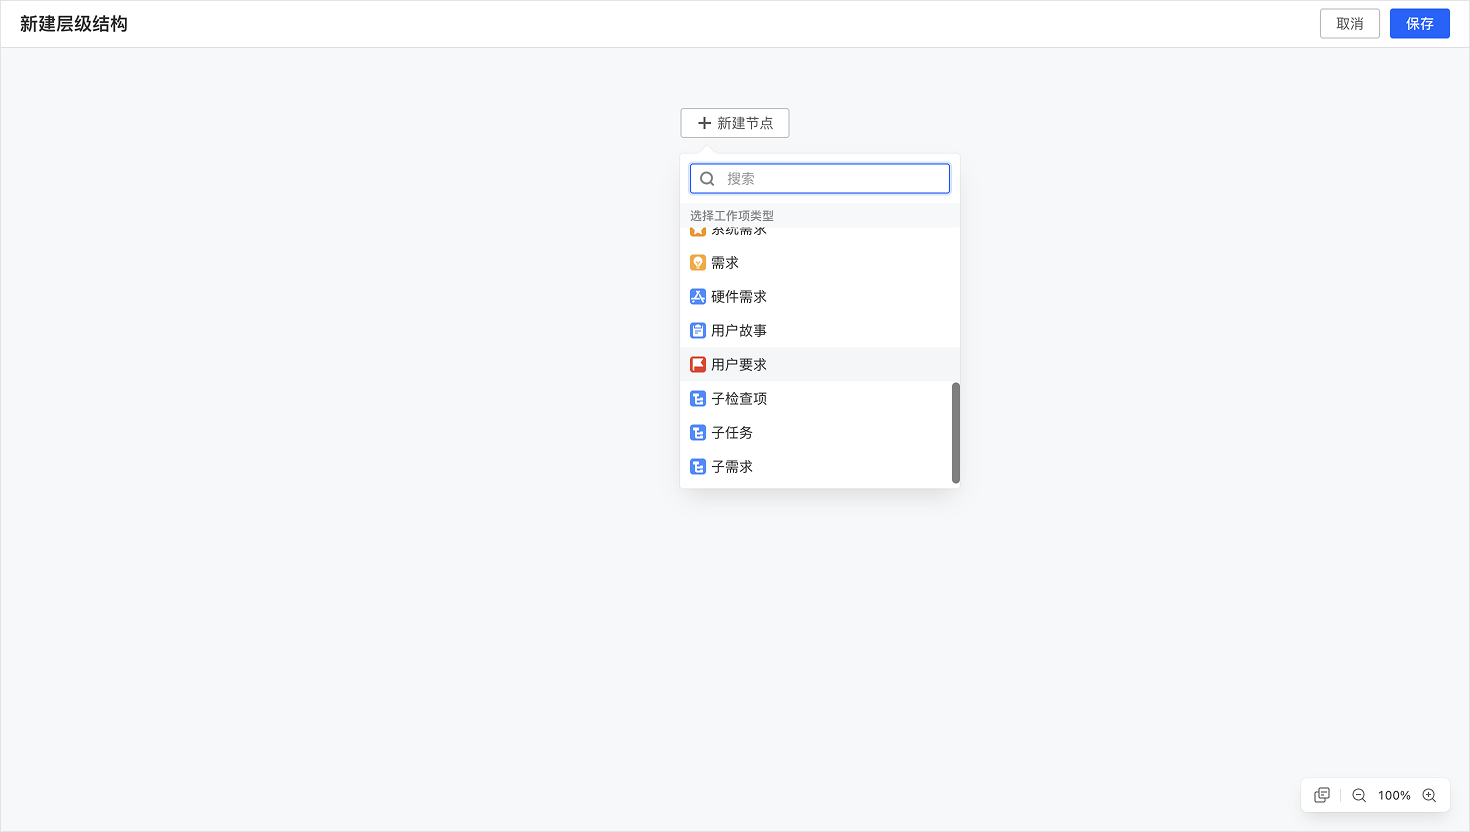
Task: Cancel editing via the 取消 button
Action: (1349, 23)
